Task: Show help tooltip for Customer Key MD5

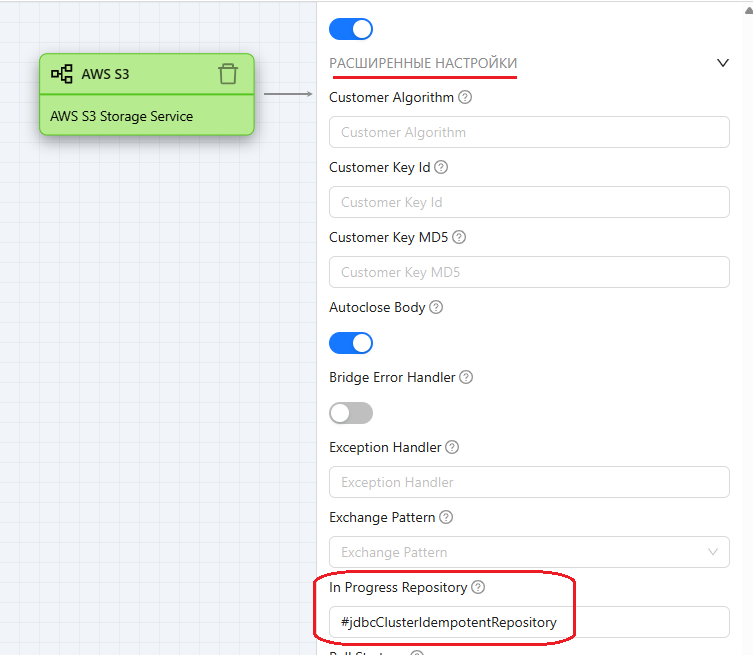Action: click(x=460, y=238)
